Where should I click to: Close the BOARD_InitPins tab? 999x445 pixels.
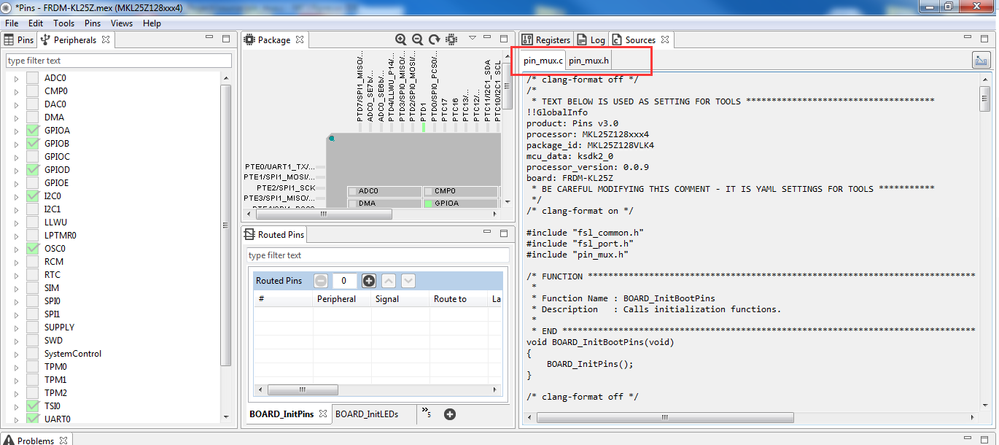click(322, 414)
